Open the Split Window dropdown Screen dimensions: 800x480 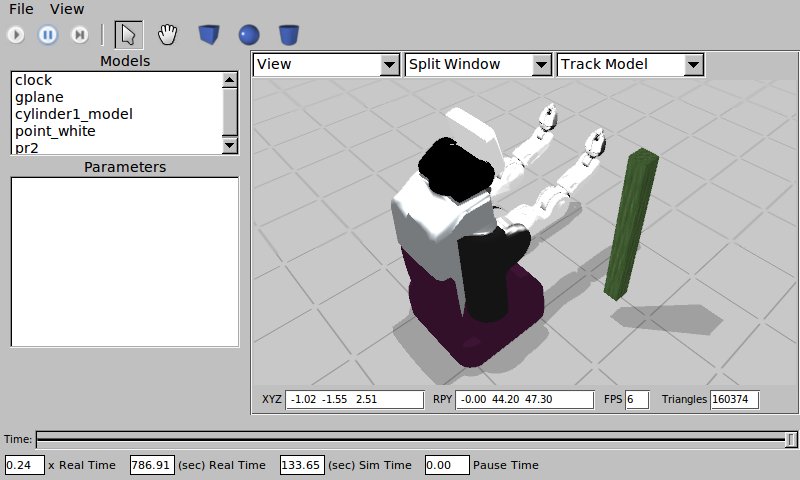[x=478, y=64]
